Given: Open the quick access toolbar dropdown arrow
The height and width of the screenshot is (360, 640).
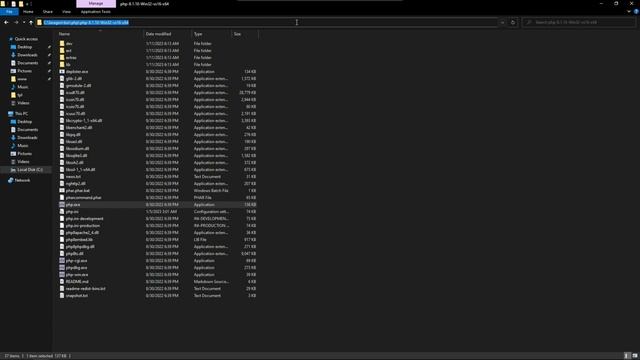Looking at the screenshot, I should click(31, 4).
